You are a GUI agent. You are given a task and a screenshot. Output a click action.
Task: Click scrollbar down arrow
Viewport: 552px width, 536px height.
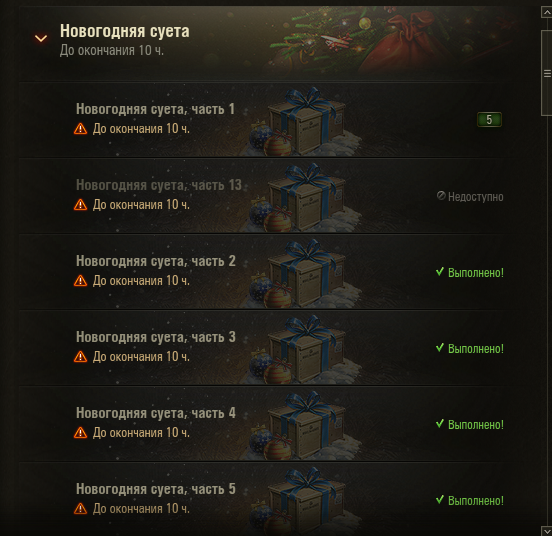pos(546,531)
